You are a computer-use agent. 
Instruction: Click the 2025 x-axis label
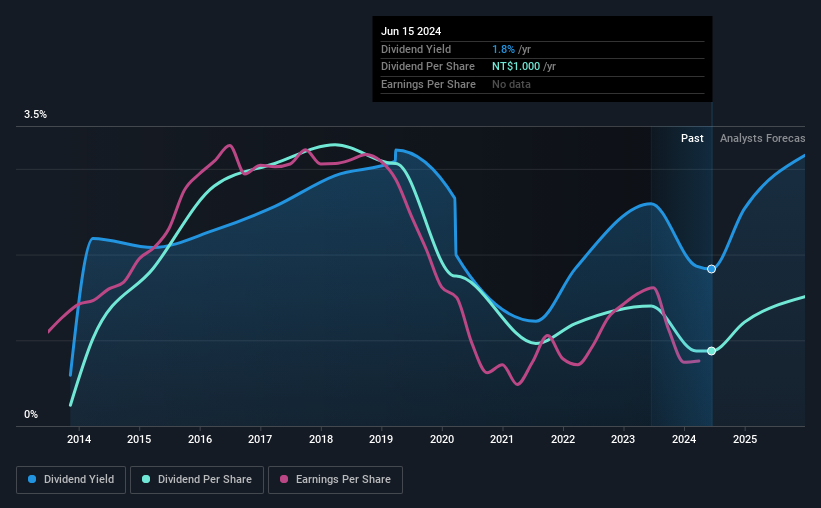click(745, 439)
